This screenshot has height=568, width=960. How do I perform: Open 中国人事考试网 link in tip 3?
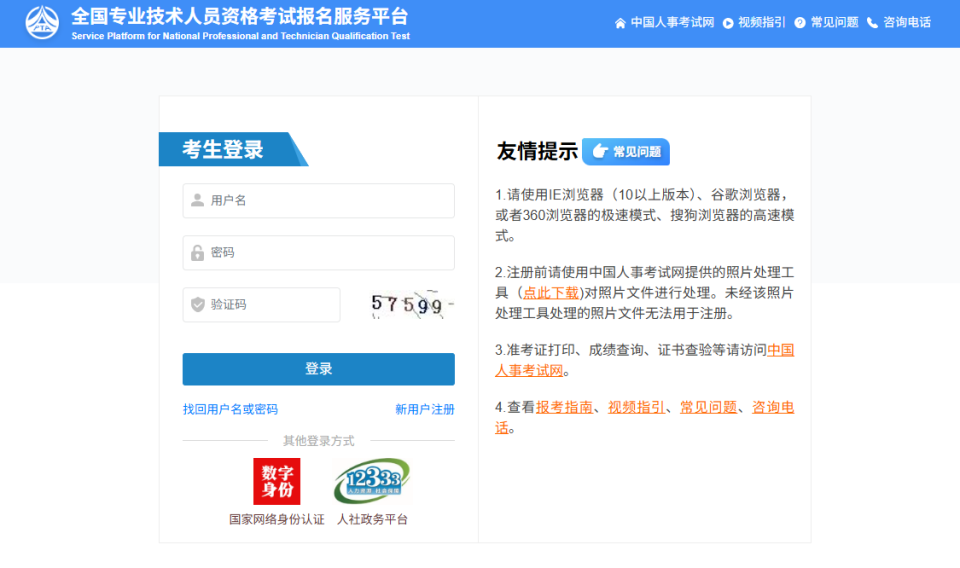pyautogui.click(x=781, y=350)
